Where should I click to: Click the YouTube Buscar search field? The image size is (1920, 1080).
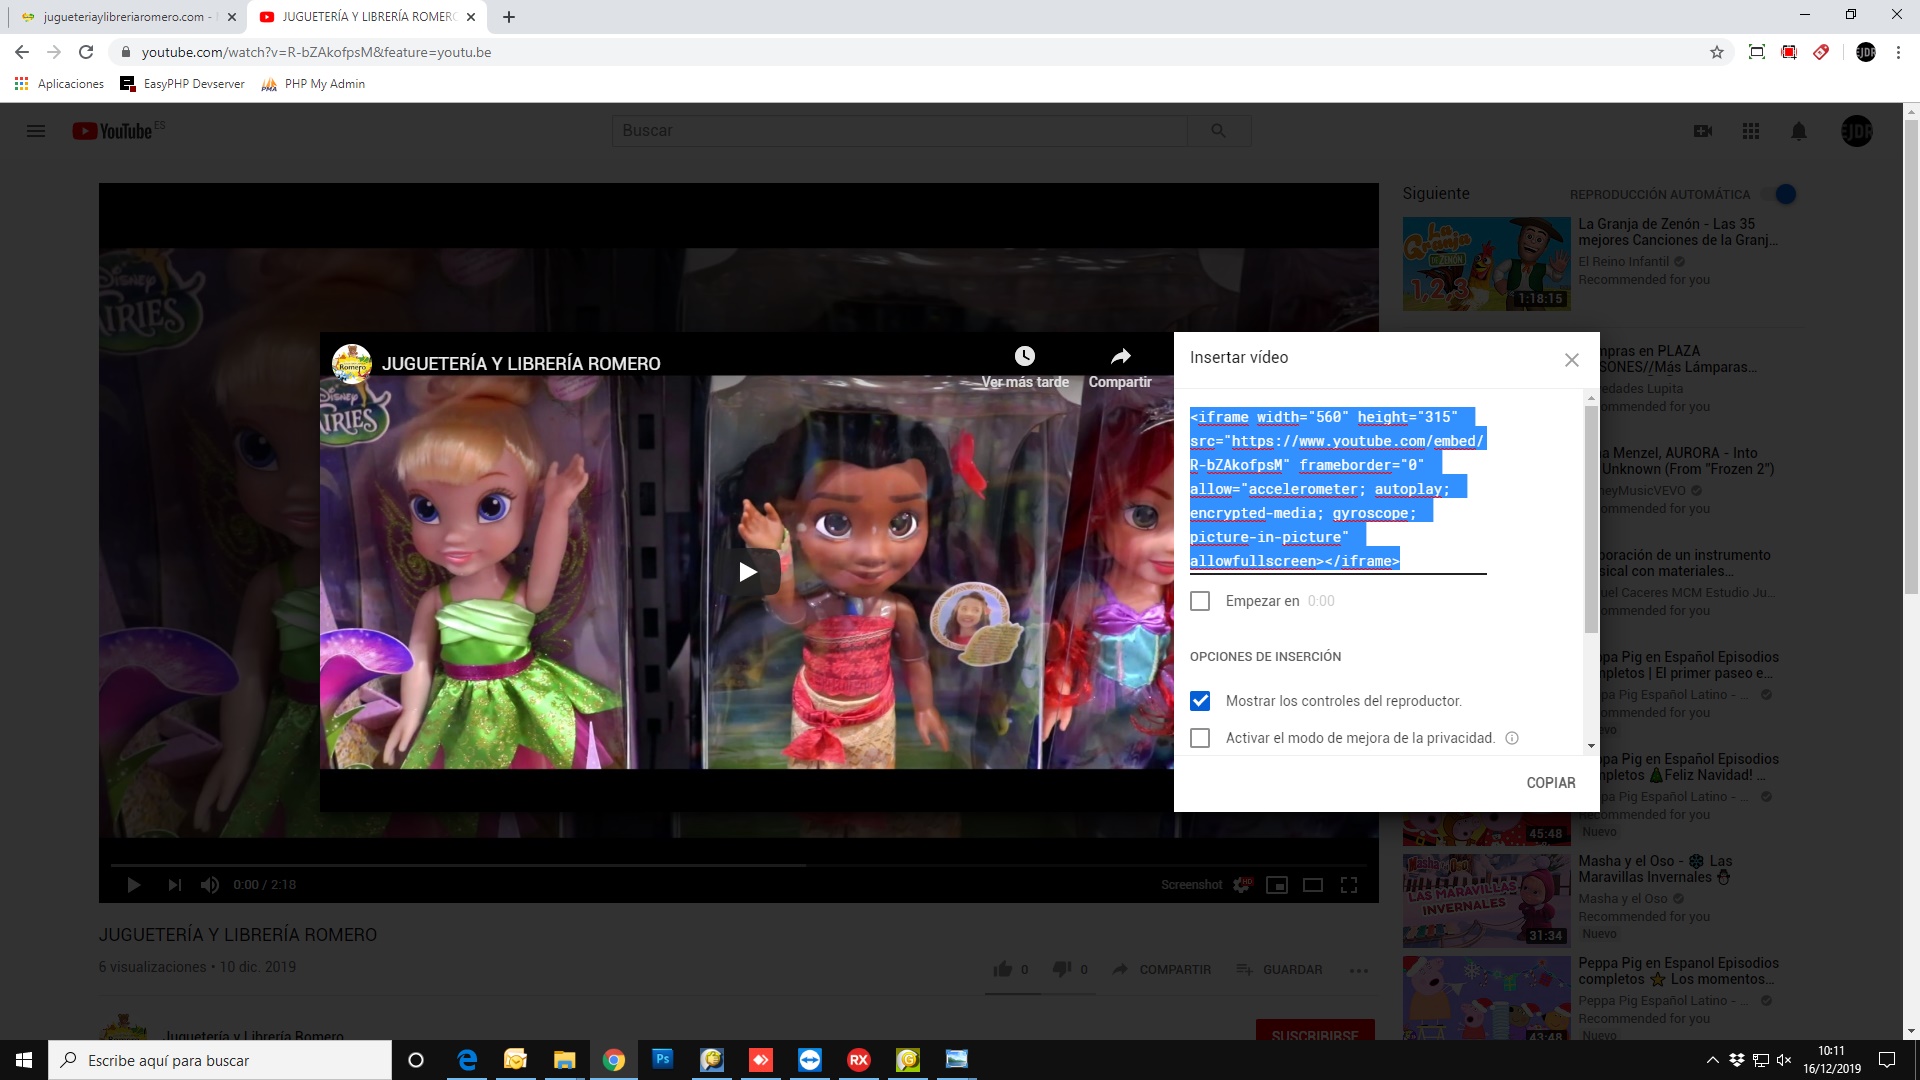[x=899, y=131]
